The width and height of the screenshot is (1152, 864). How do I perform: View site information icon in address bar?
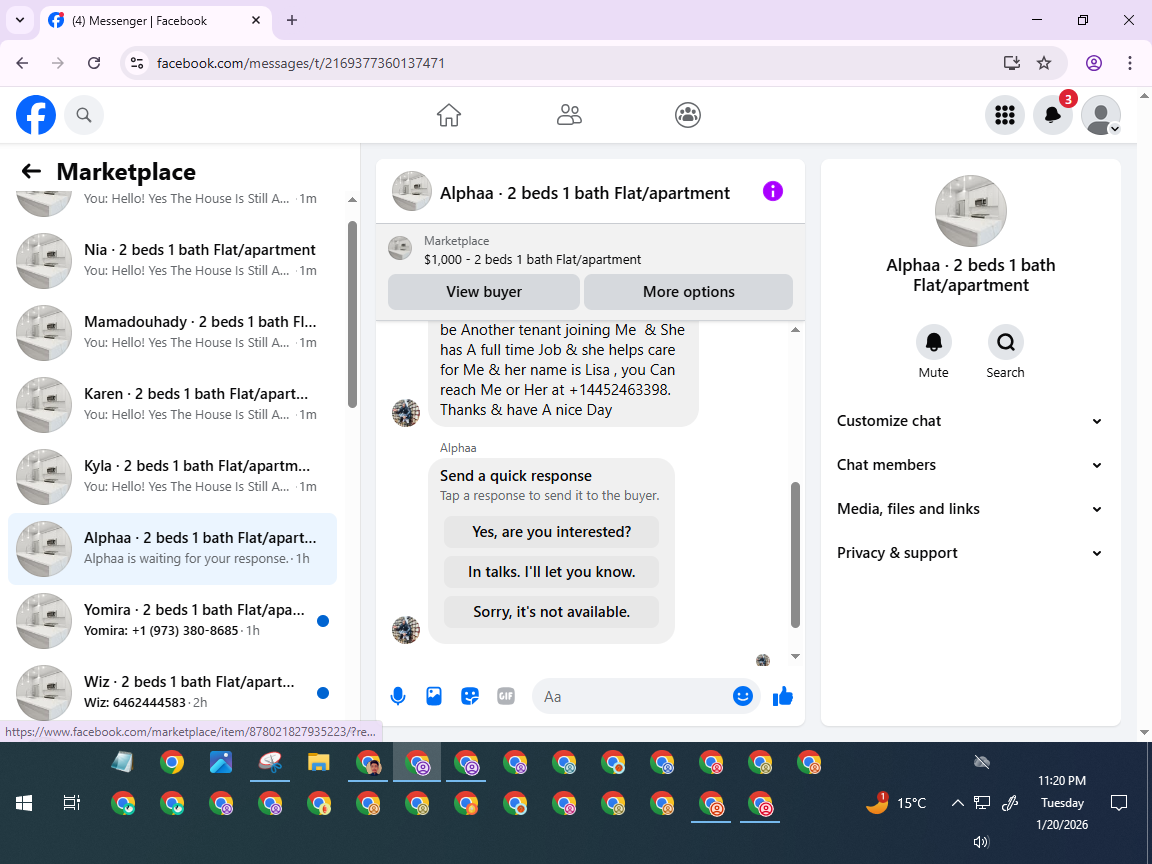coord(137,63)
